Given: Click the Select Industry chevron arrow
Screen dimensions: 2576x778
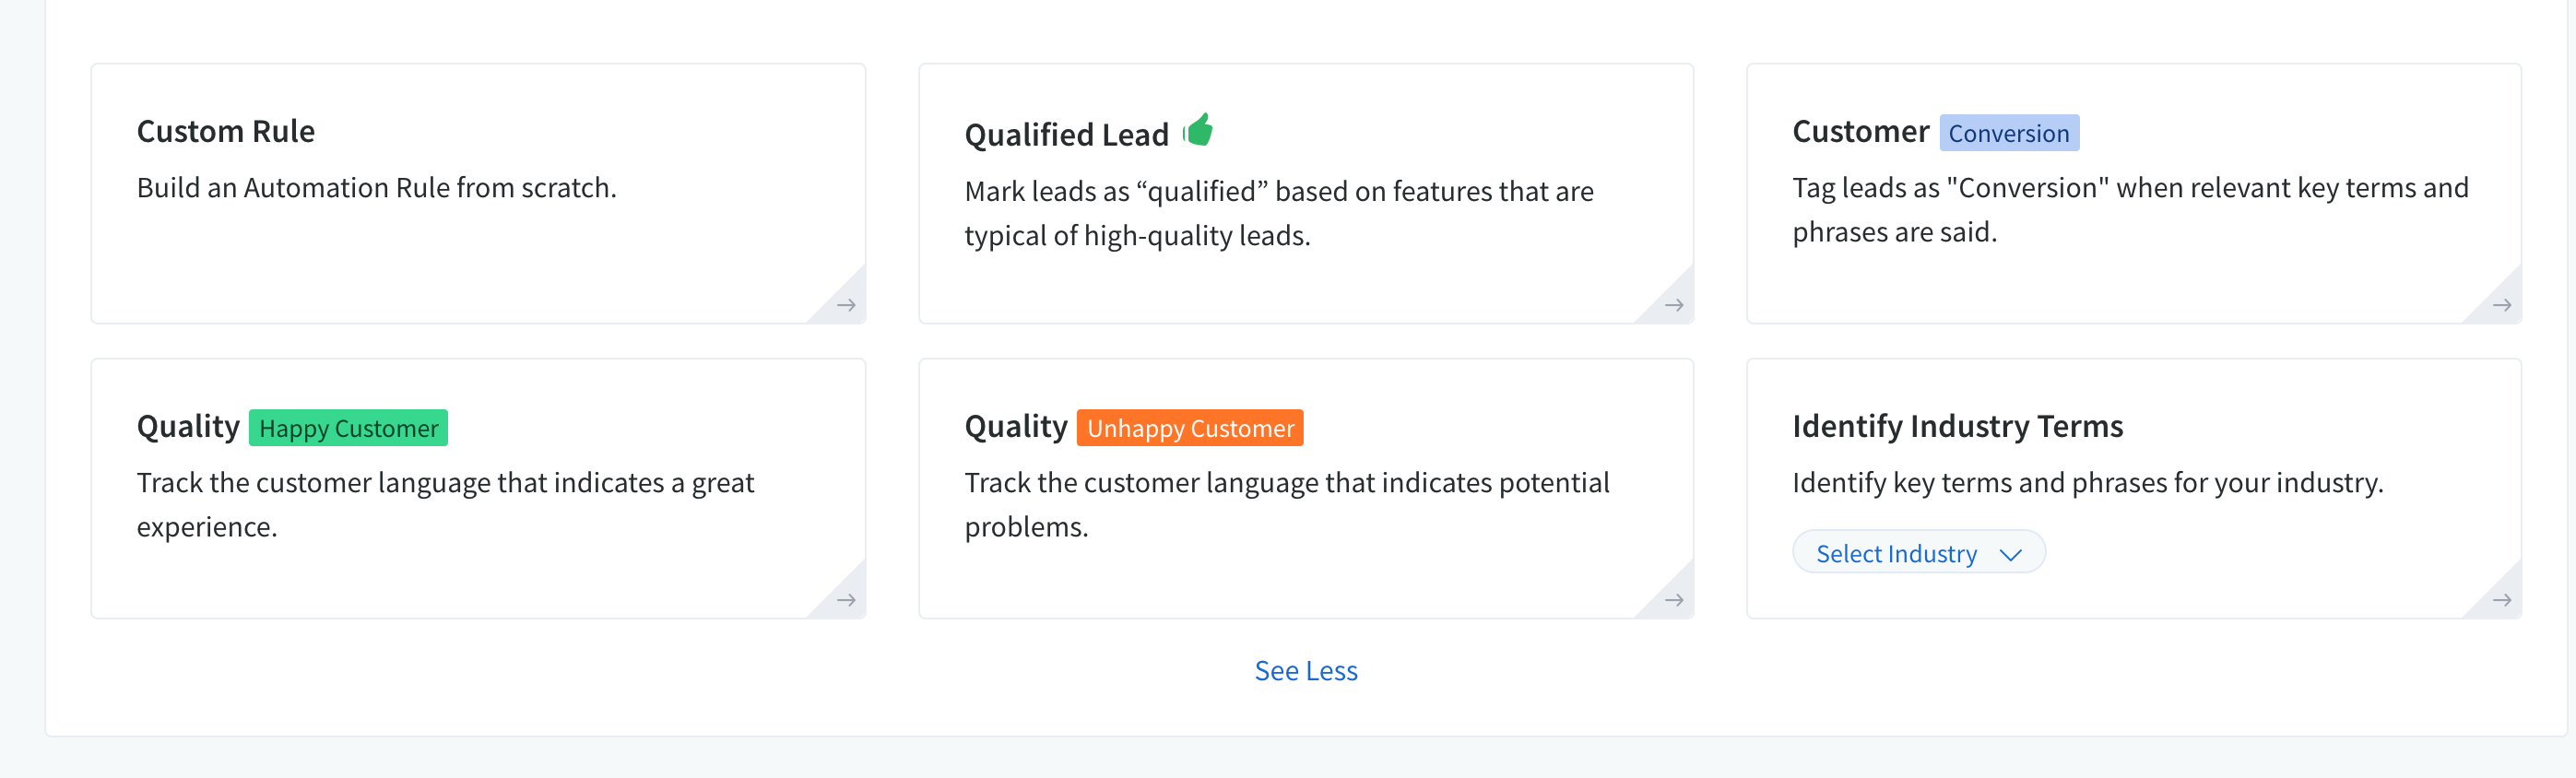Looking at the screenshot, I should (x=2010, y=554).
